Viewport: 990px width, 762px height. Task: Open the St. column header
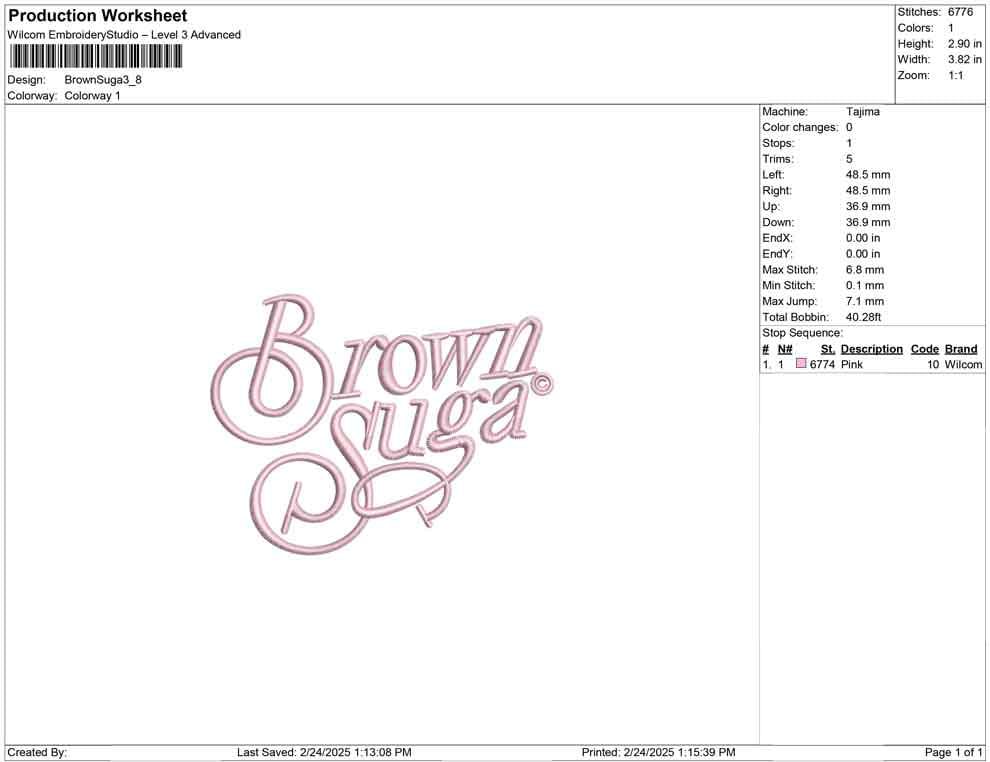pyautogui.click(x=827, y=348)
